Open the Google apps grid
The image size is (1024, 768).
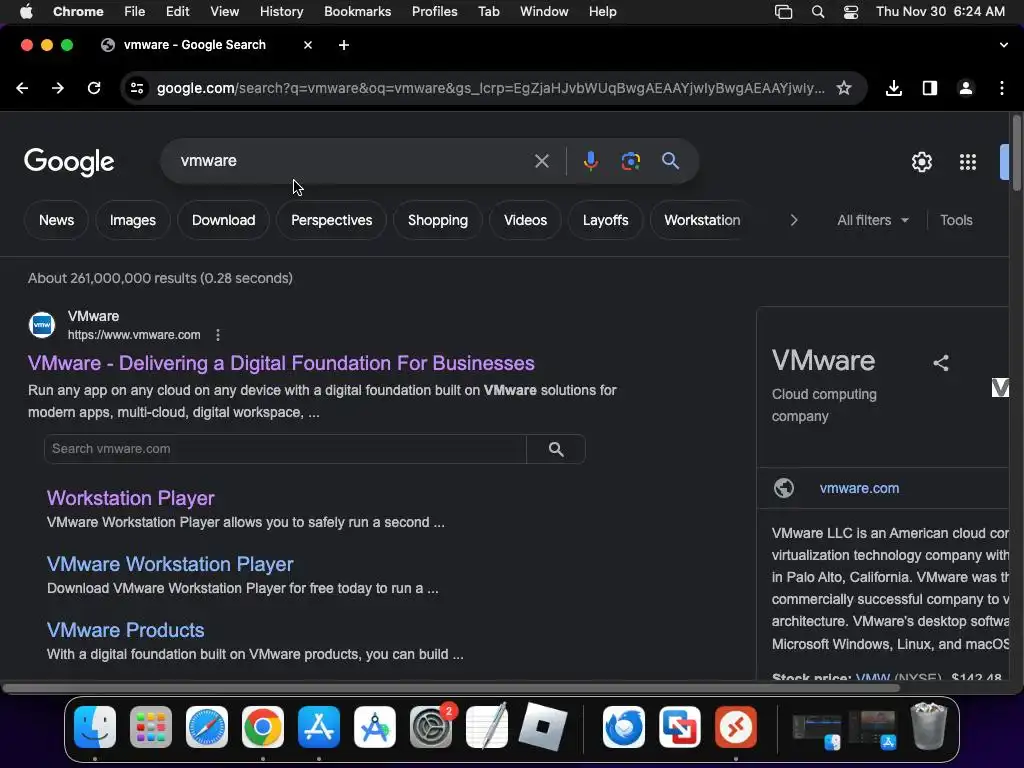(x=968, y=162)
